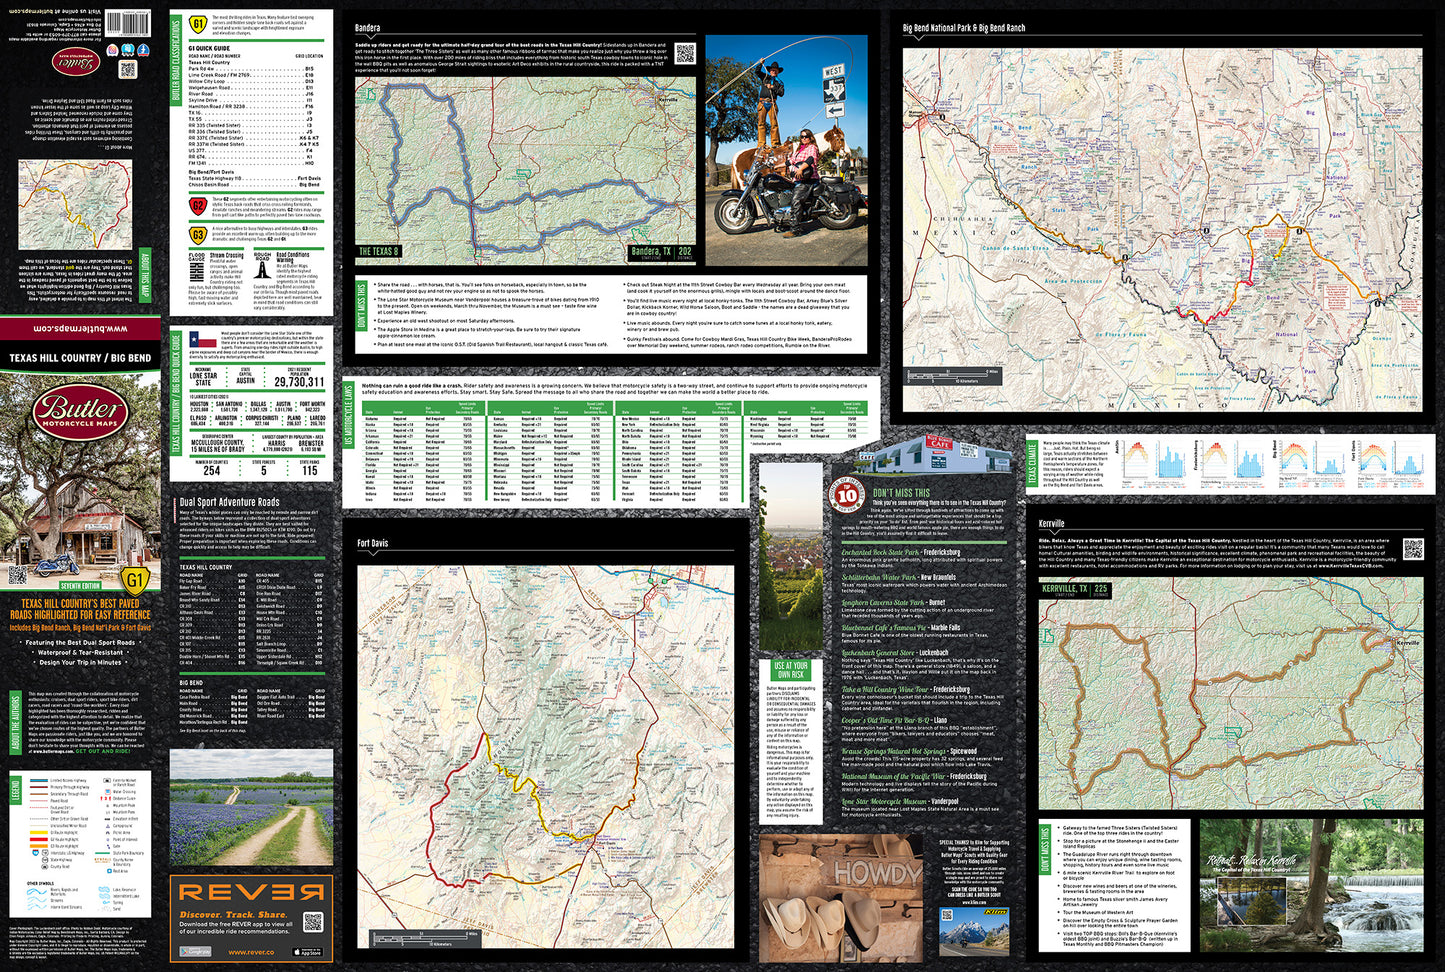
Task: Click the orange G3 road classification shield
Action: pyautogui.click(x=198, y=235)
